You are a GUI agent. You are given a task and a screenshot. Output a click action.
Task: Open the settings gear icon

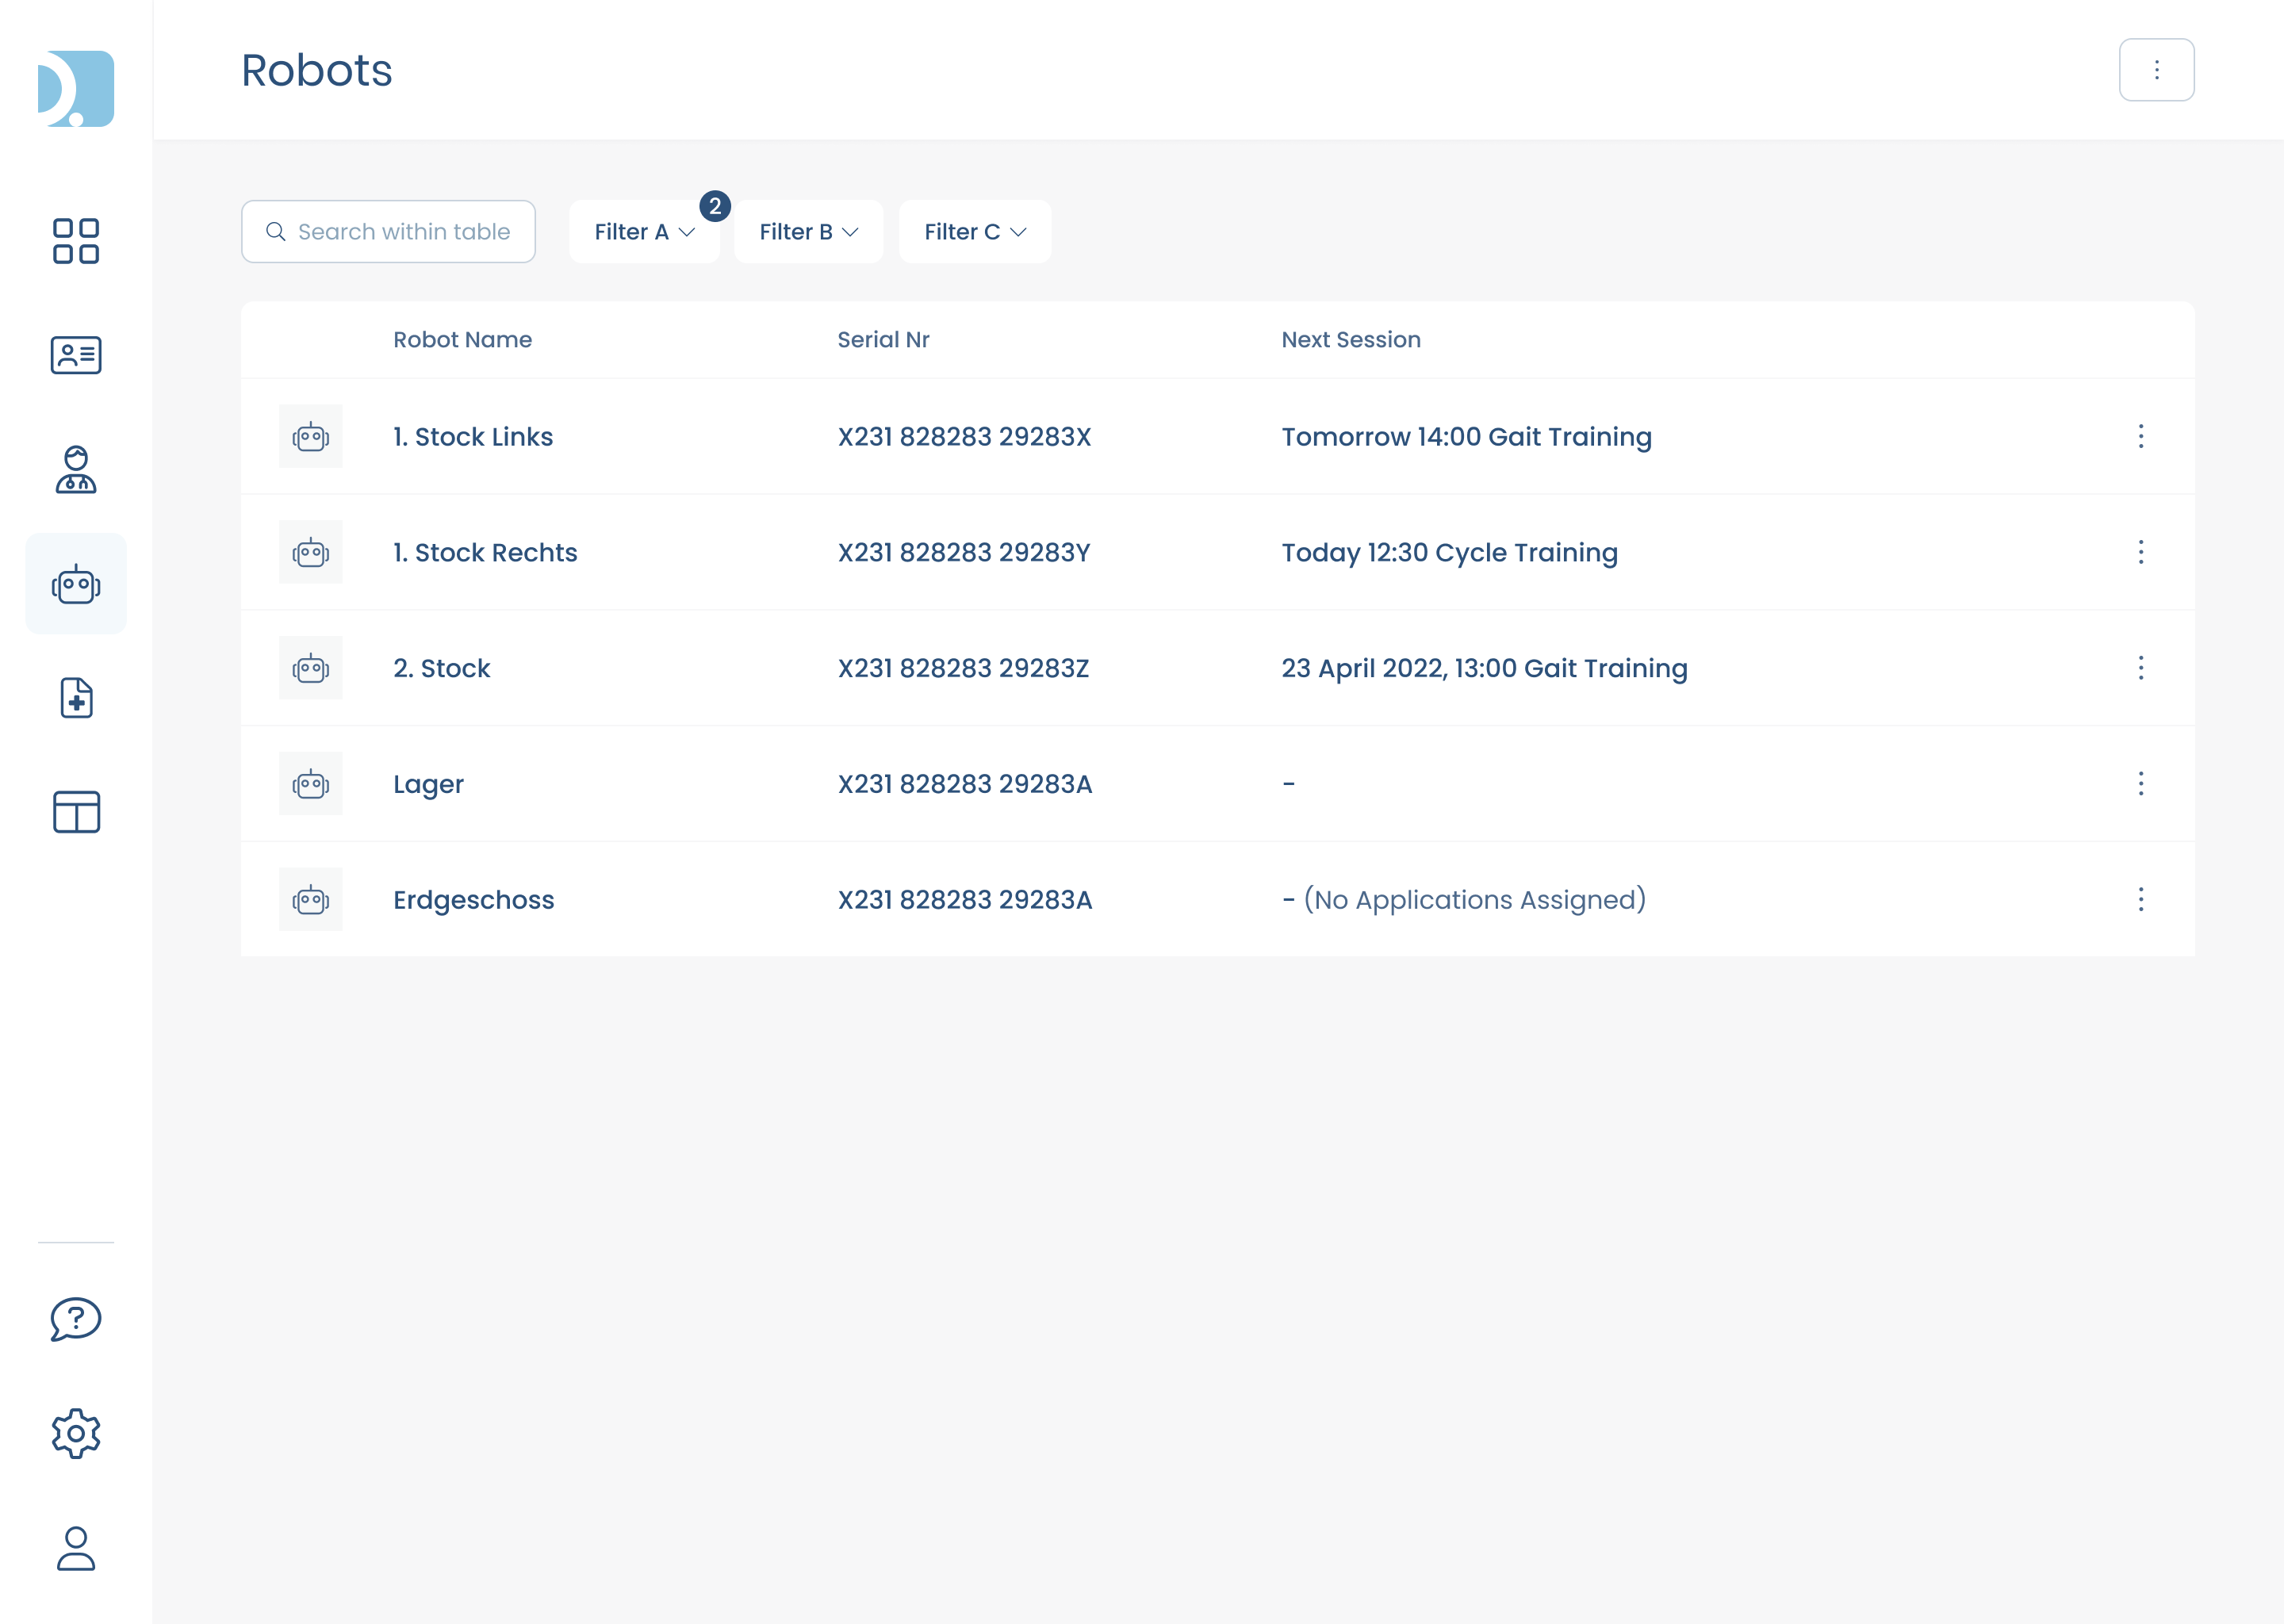tap(76, 1434)
